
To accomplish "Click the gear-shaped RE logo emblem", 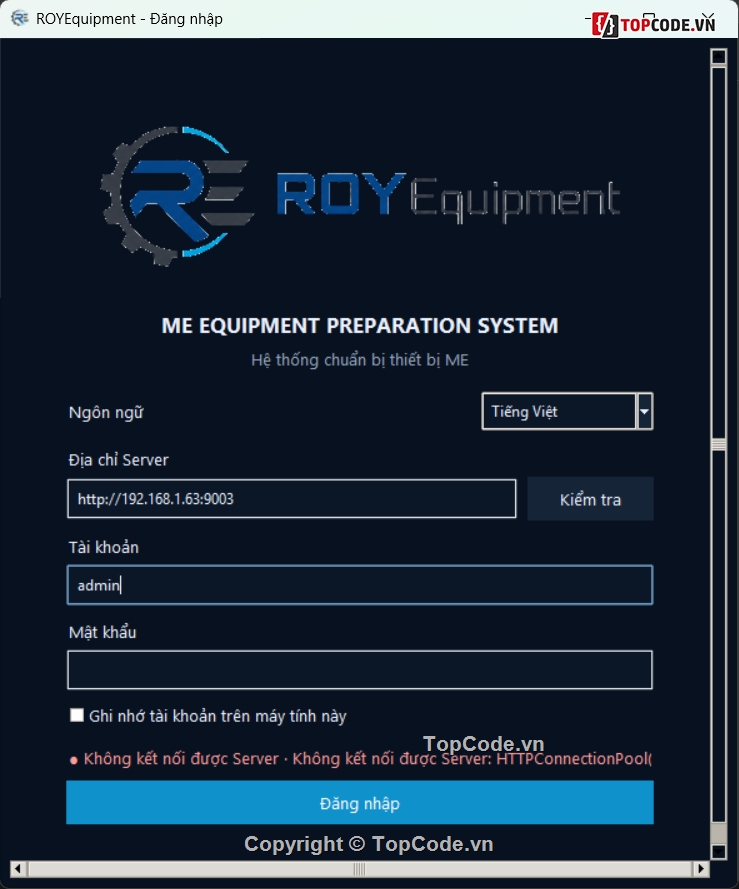I will tap(177, 196).
